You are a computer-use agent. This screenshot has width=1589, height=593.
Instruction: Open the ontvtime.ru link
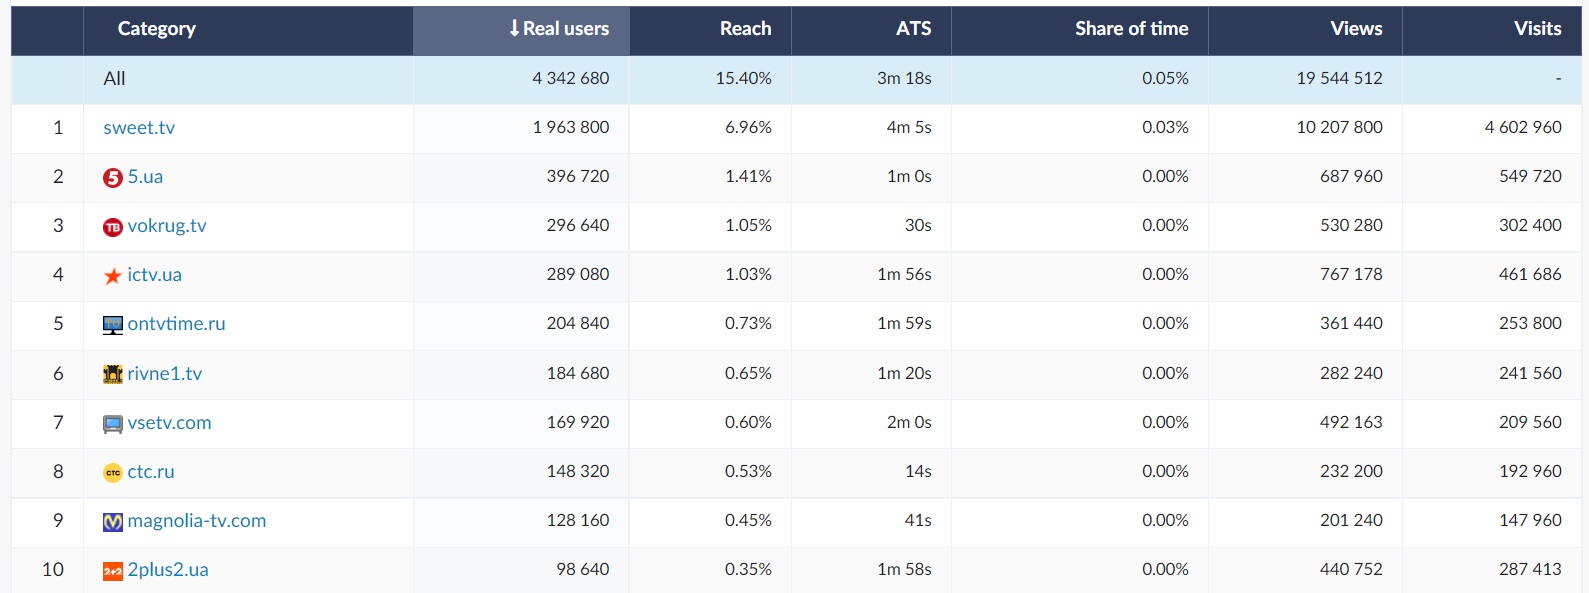[x=177, y=324]
